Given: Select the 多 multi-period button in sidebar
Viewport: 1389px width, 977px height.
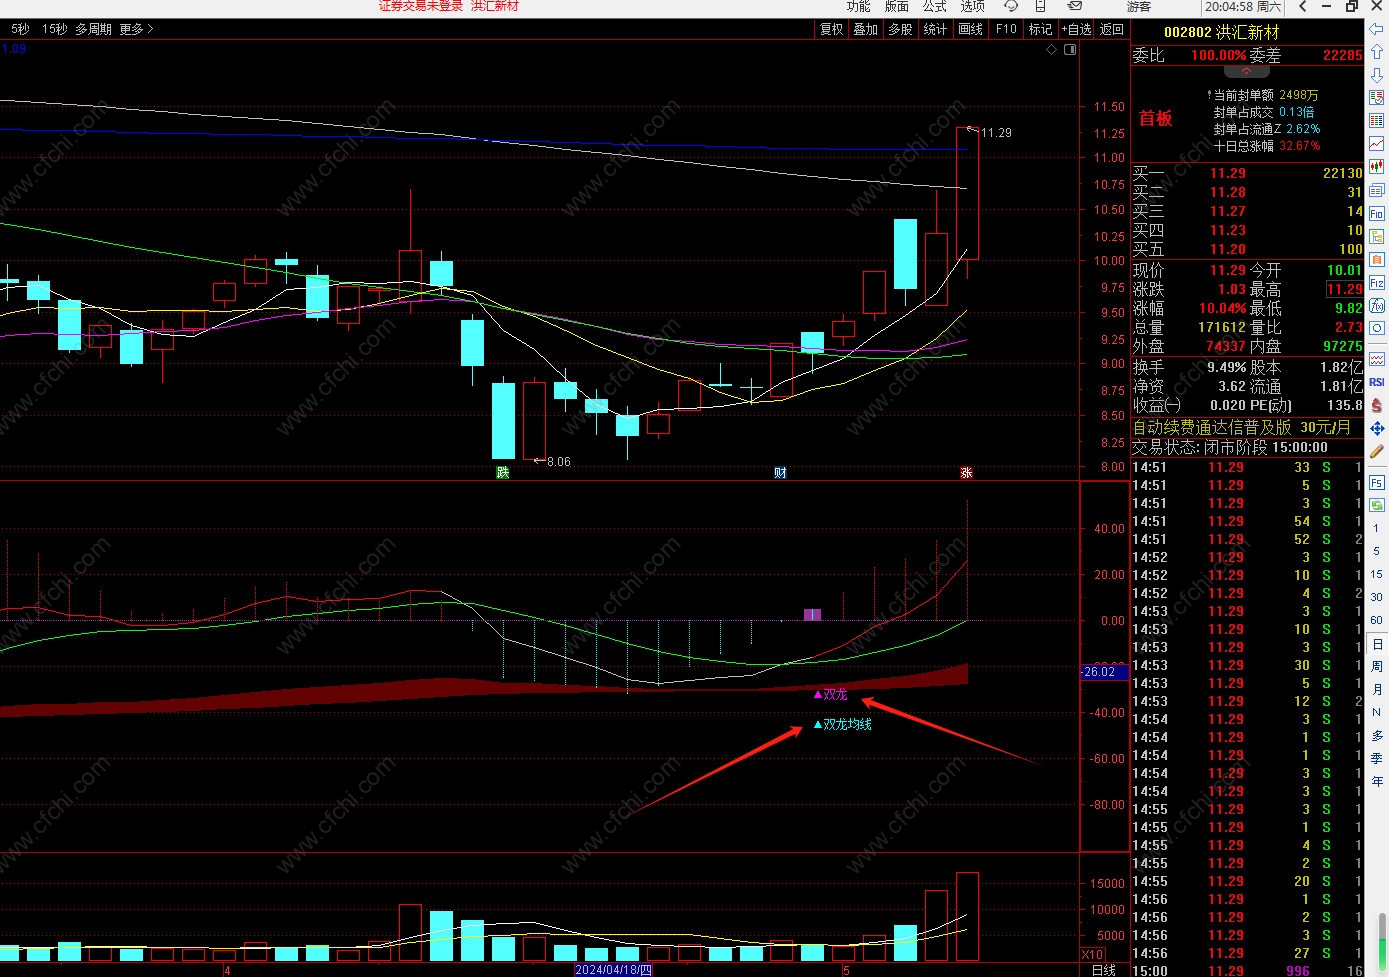Looking at the screenshot, I should (x=1377, y=736).
